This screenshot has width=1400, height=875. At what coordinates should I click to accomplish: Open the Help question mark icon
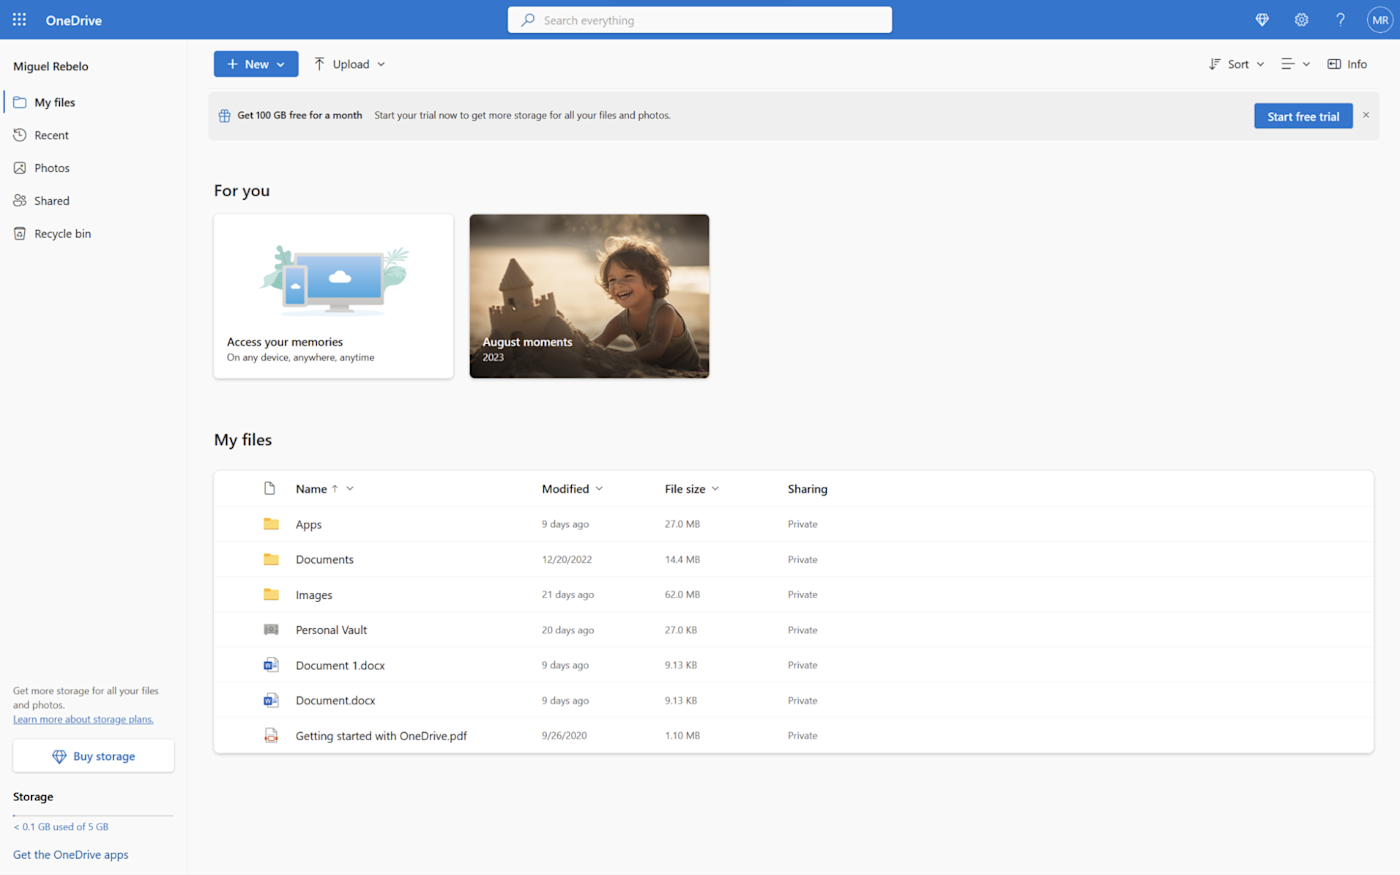pos(1340,20)
